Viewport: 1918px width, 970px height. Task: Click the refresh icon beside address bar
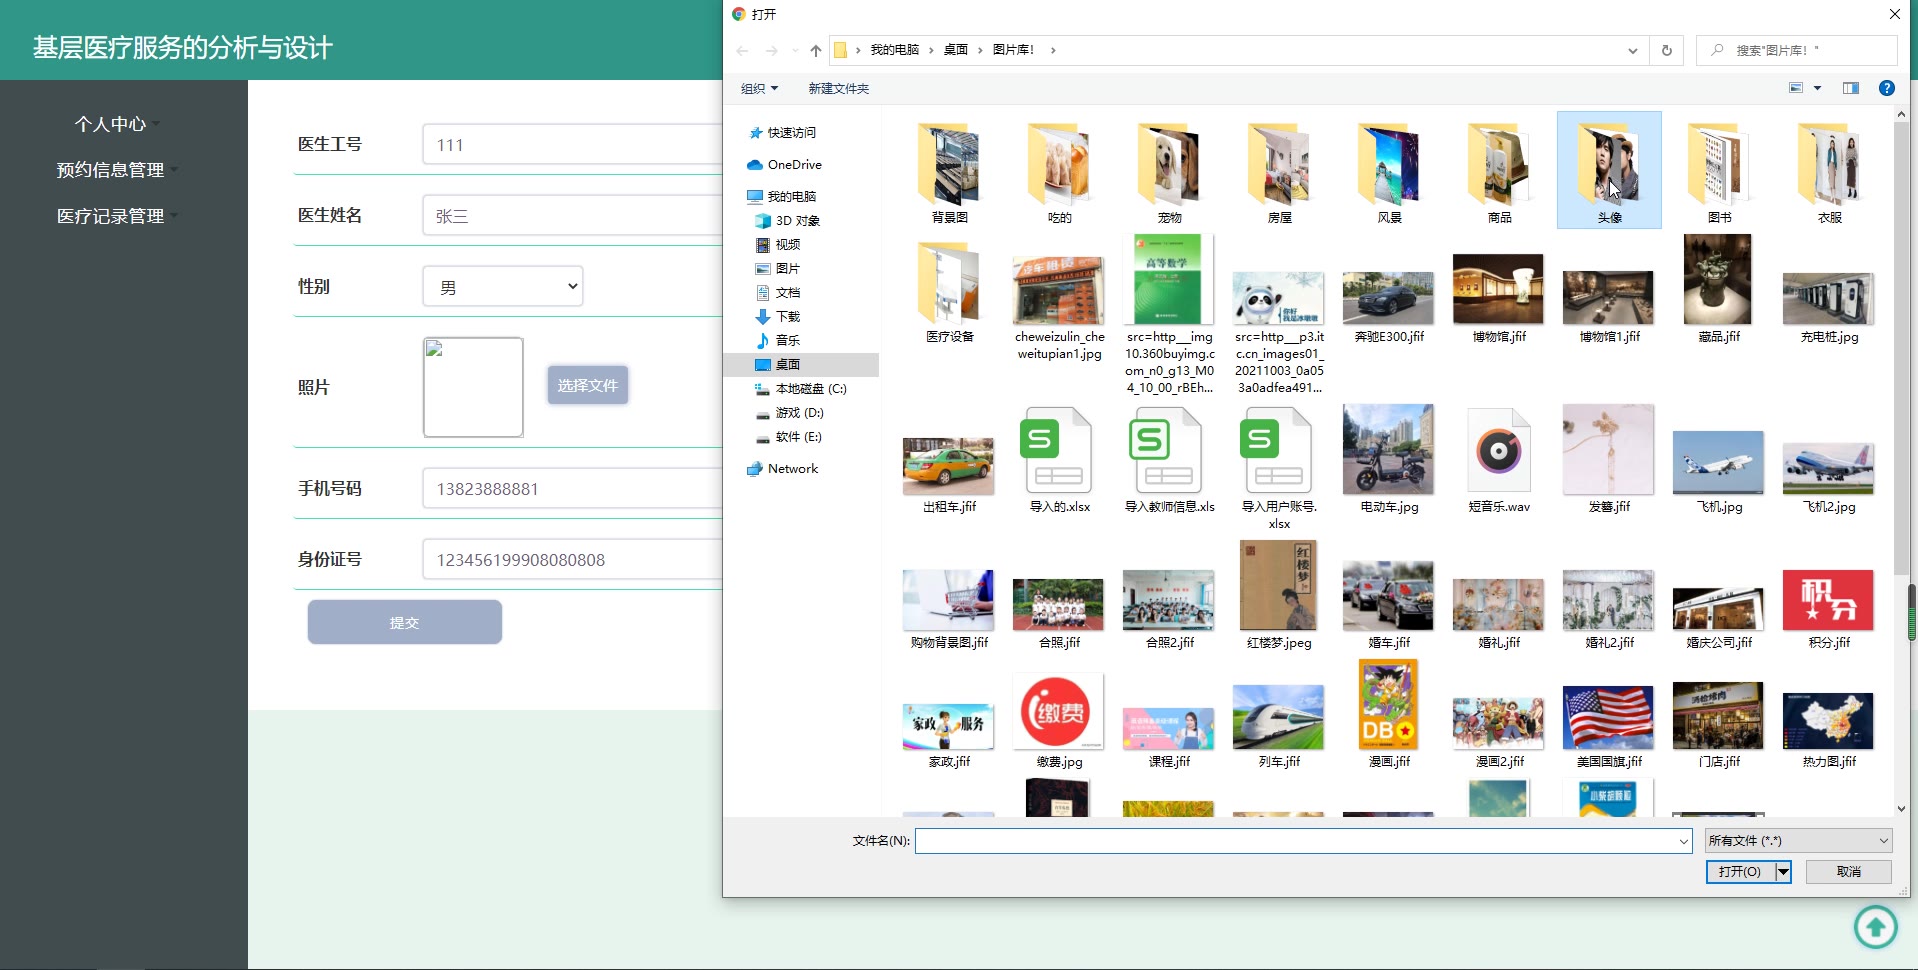(x=1666, y=50)
